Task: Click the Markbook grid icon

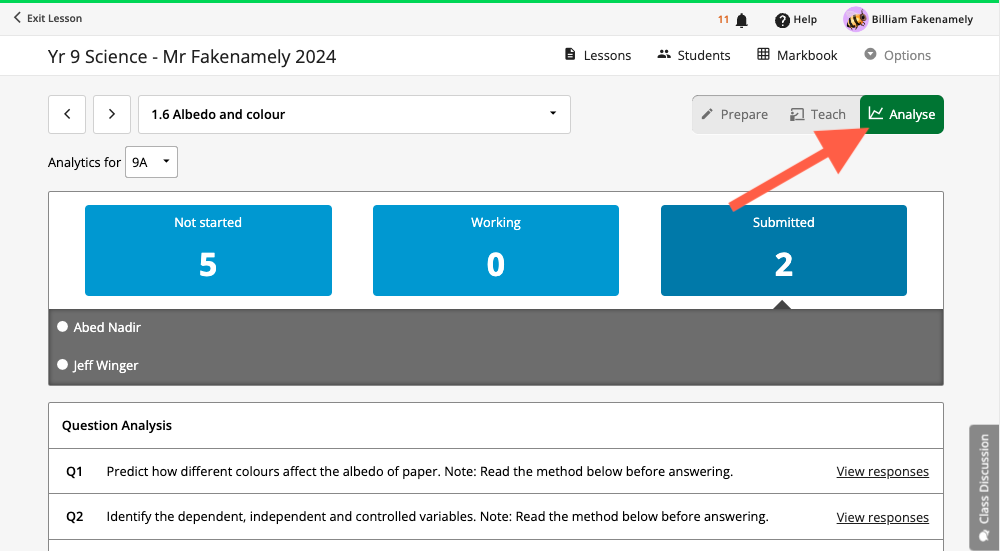Action: tap(763, 54)
